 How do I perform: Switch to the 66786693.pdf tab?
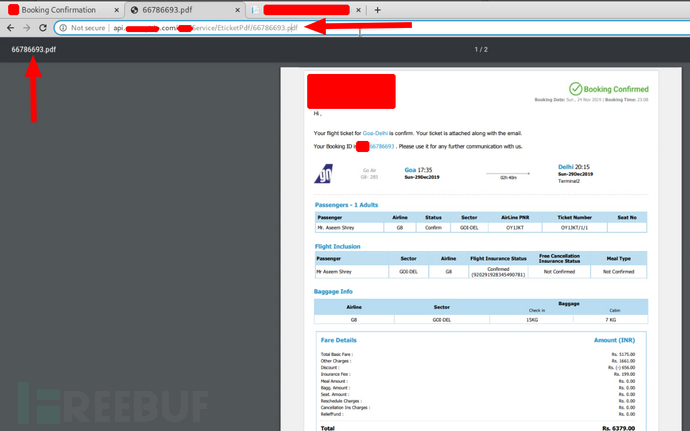[x=185, y=10]
